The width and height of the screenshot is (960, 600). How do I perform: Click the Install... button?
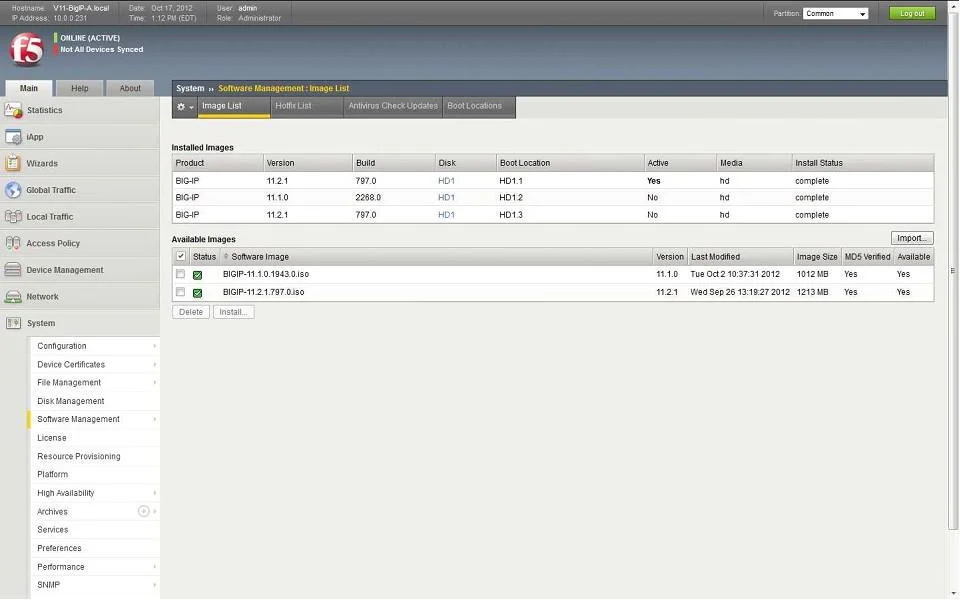tap(233, 312)
